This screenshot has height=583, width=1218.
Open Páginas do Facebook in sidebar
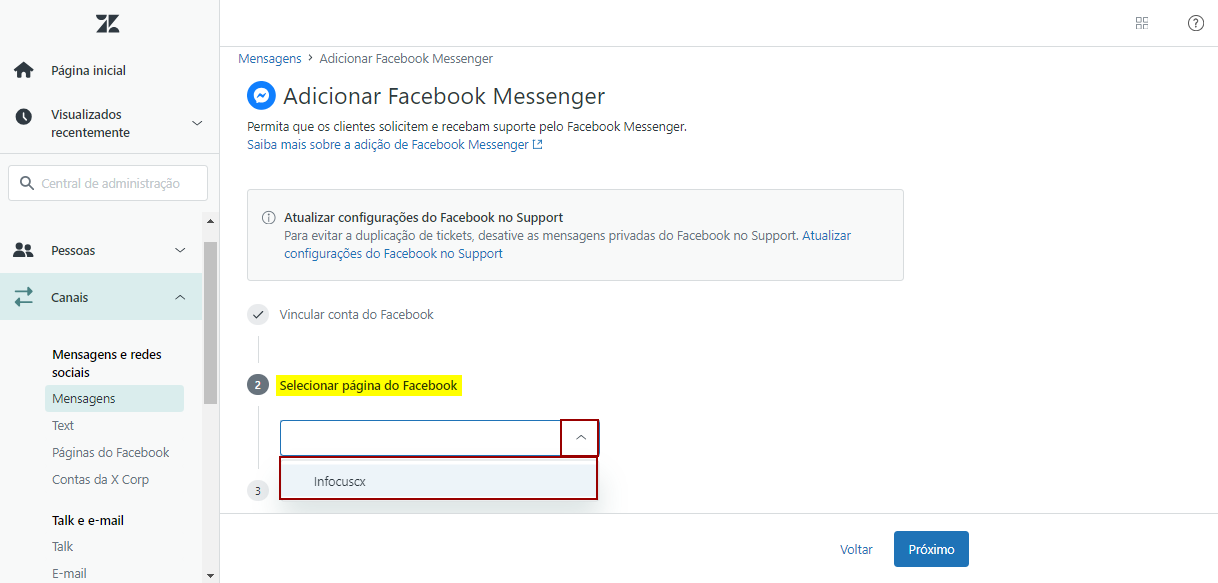tap(110, 452)
